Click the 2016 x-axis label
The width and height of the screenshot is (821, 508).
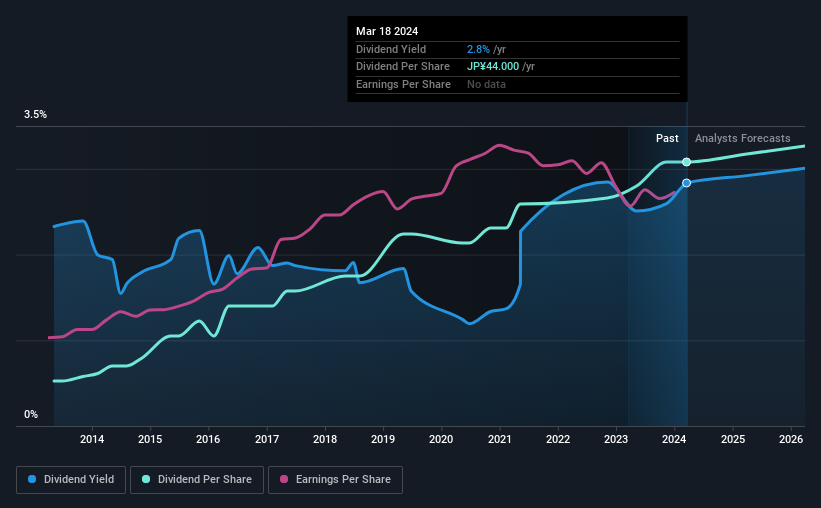[x=208, y=439]
